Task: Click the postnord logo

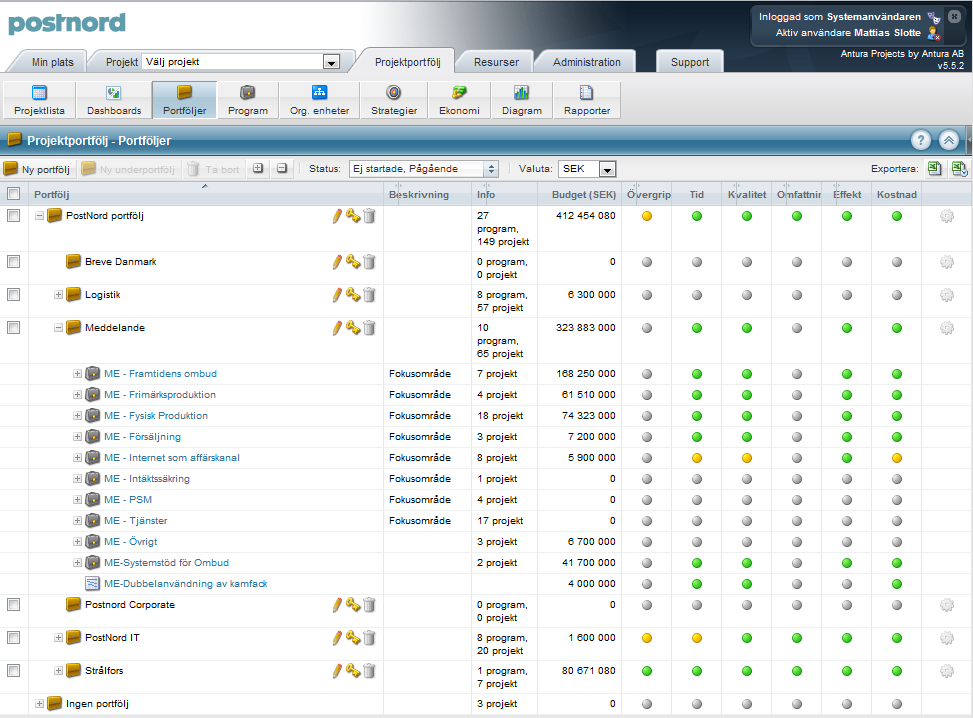Action: 67,24
